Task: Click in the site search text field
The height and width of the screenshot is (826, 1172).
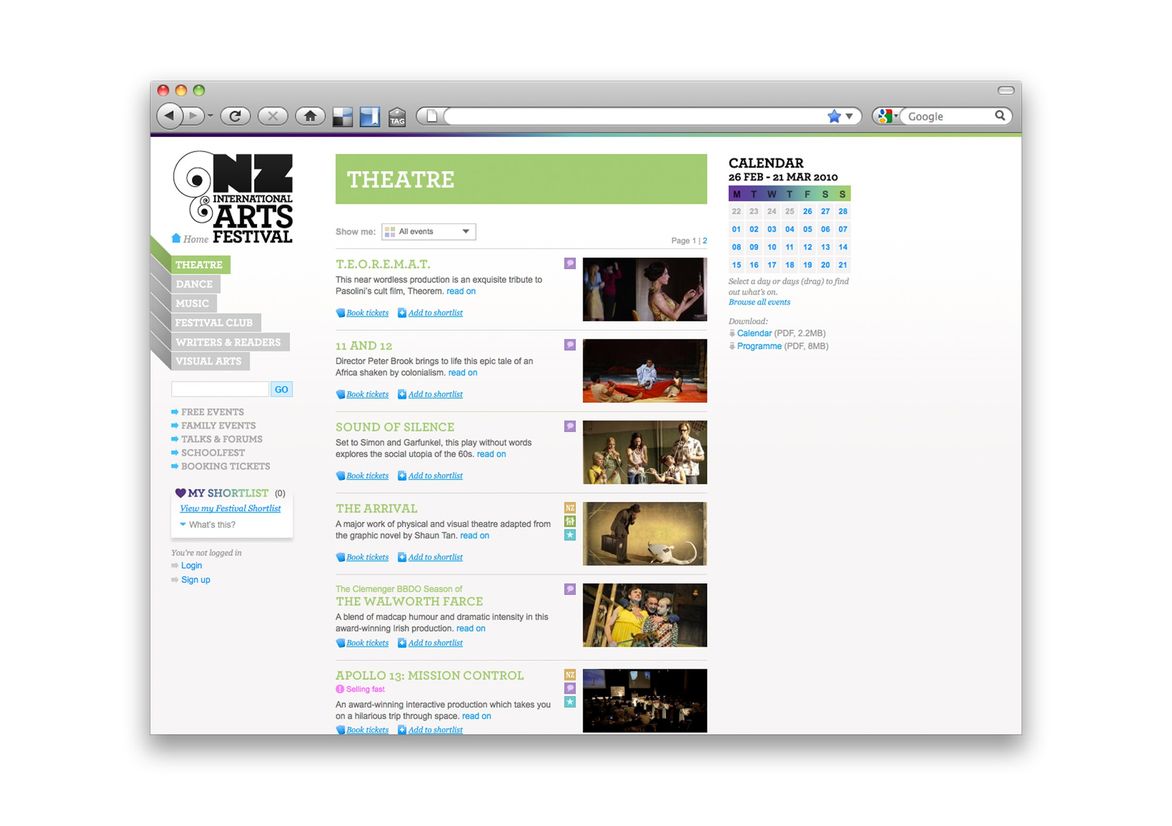Action: coord(220,389)
